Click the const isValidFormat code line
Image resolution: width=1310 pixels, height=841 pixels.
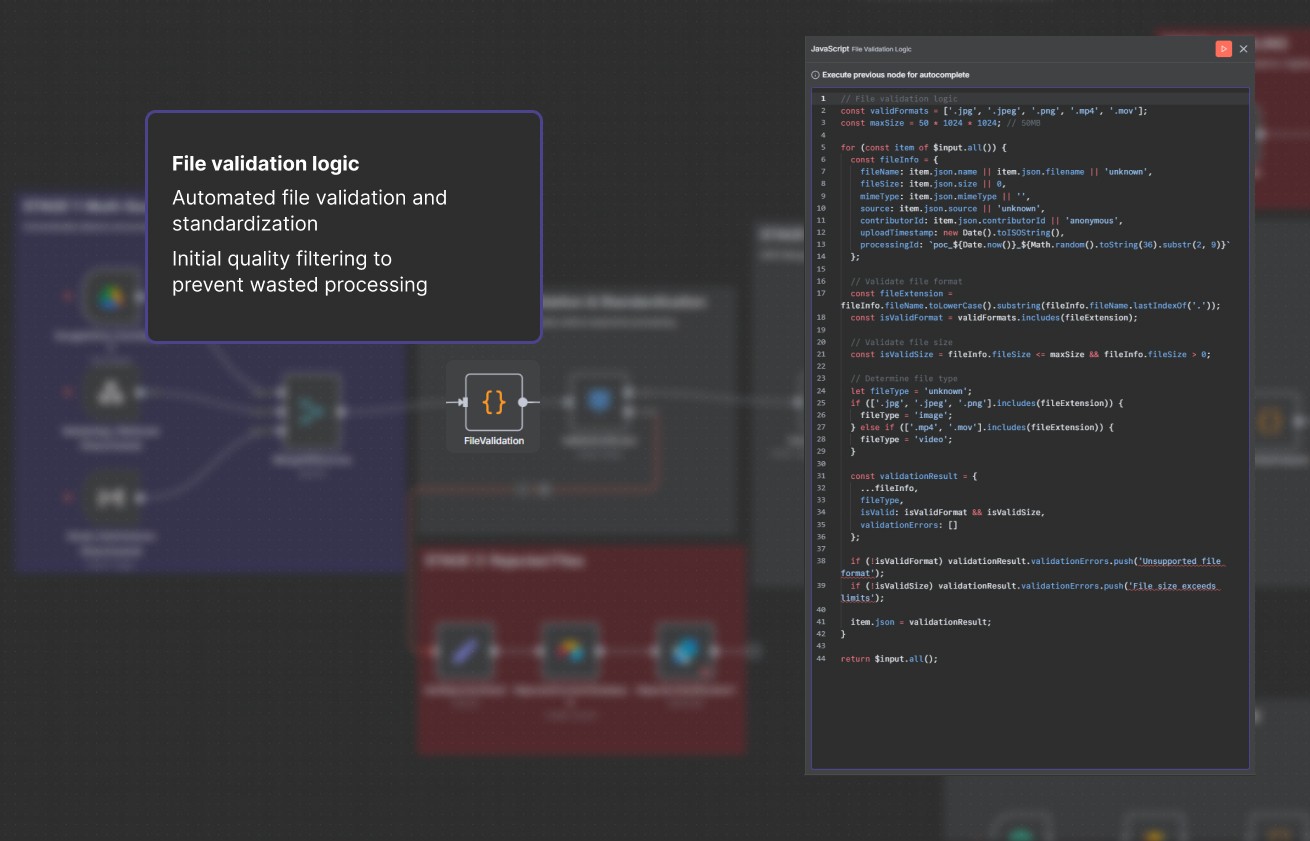pos(994,318)
